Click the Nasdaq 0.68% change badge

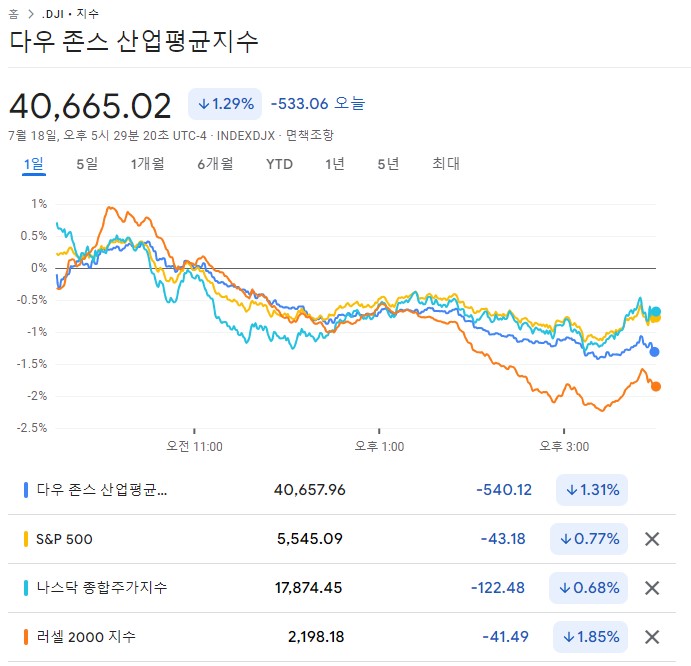click(x=589, y=588)
